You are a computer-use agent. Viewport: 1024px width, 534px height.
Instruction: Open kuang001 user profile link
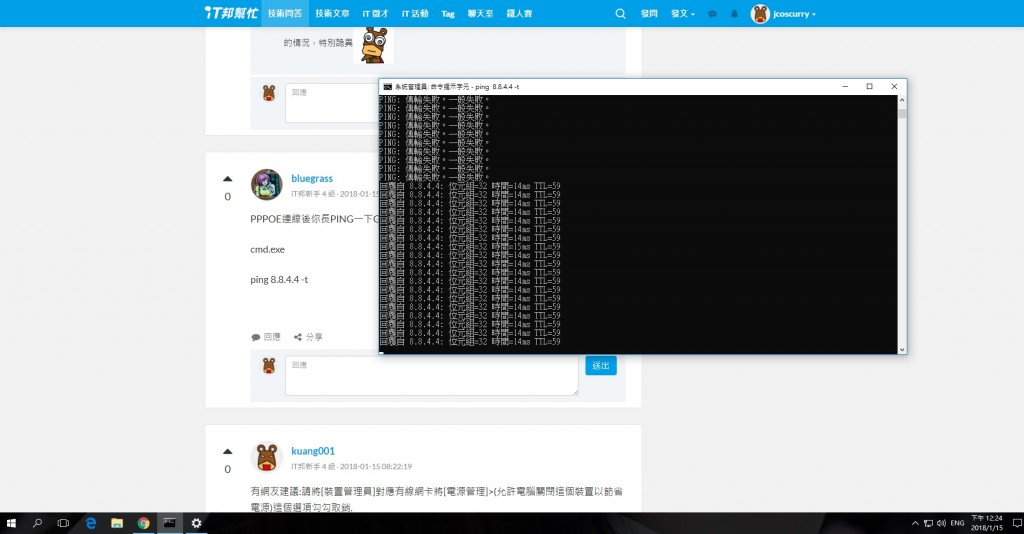tap(313, 450)
